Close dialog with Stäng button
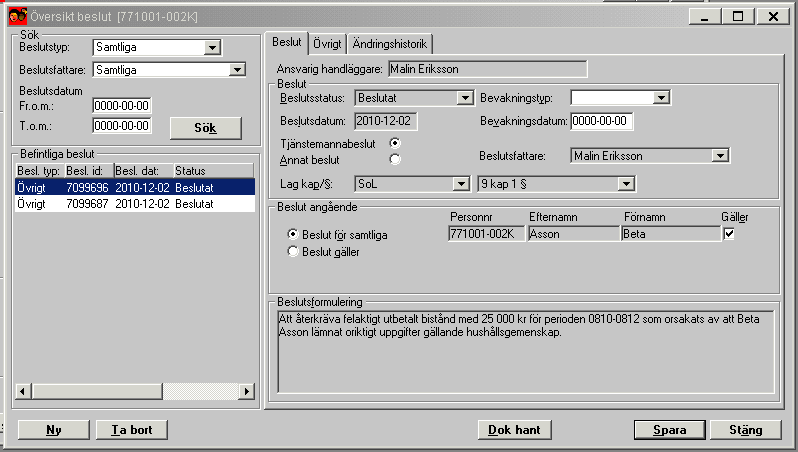Screen dimensions: 798x452 point(746,430)
